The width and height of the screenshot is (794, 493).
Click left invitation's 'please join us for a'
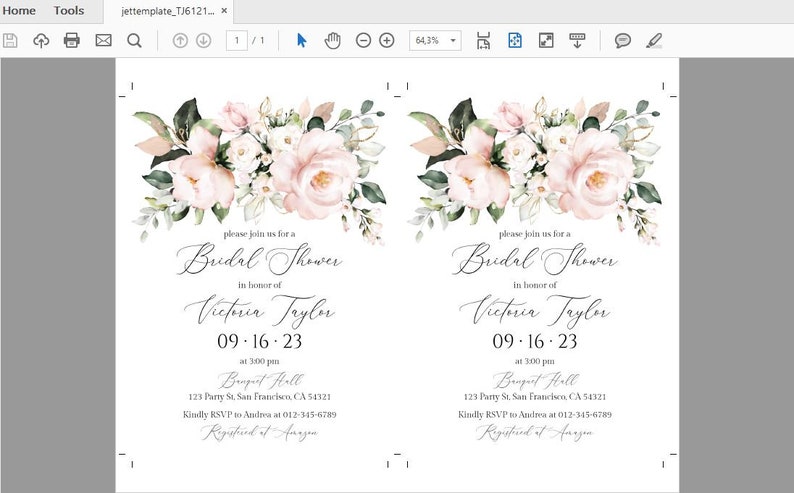(x=259, y=234)
